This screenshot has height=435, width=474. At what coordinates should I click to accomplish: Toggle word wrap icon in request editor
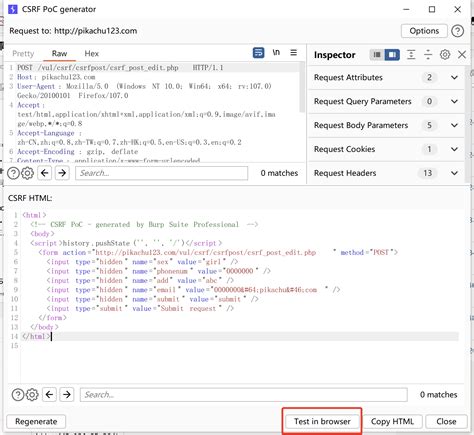pyautogui.click(x=258, y=53)
